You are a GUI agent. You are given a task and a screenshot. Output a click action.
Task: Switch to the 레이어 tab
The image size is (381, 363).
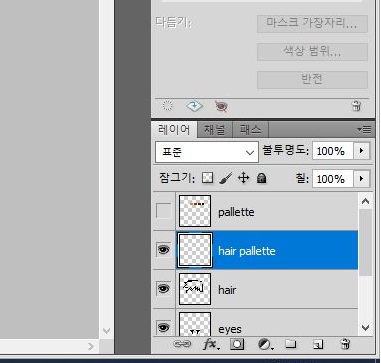174,129
